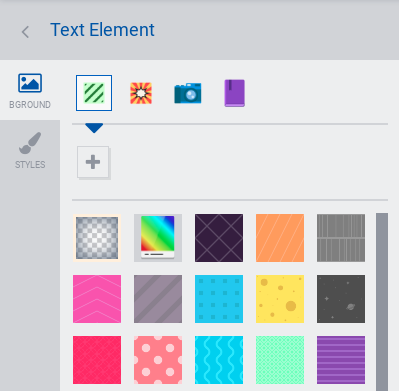Image resolution: width=399 pixels, height=391 pixels.
Task: Select the green striped pattern category icon
Action: pyautogui.click(x=94, y=93)
